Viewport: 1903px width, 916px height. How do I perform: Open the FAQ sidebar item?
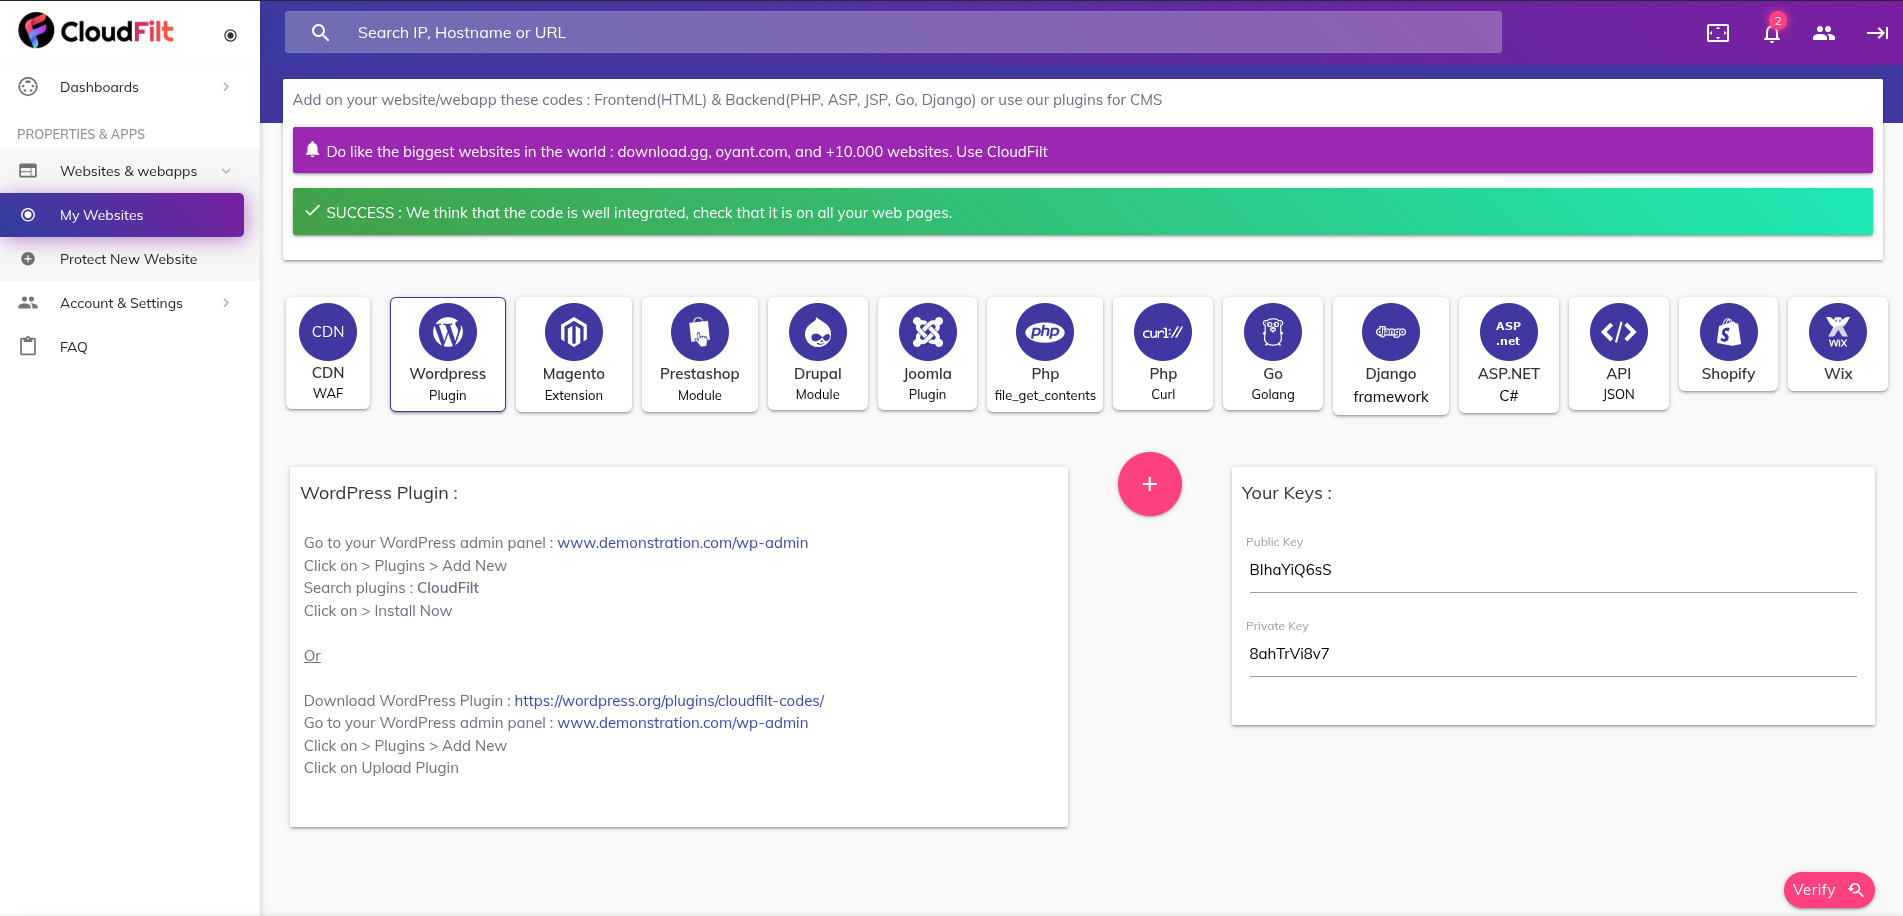click(x=73, y=347)
